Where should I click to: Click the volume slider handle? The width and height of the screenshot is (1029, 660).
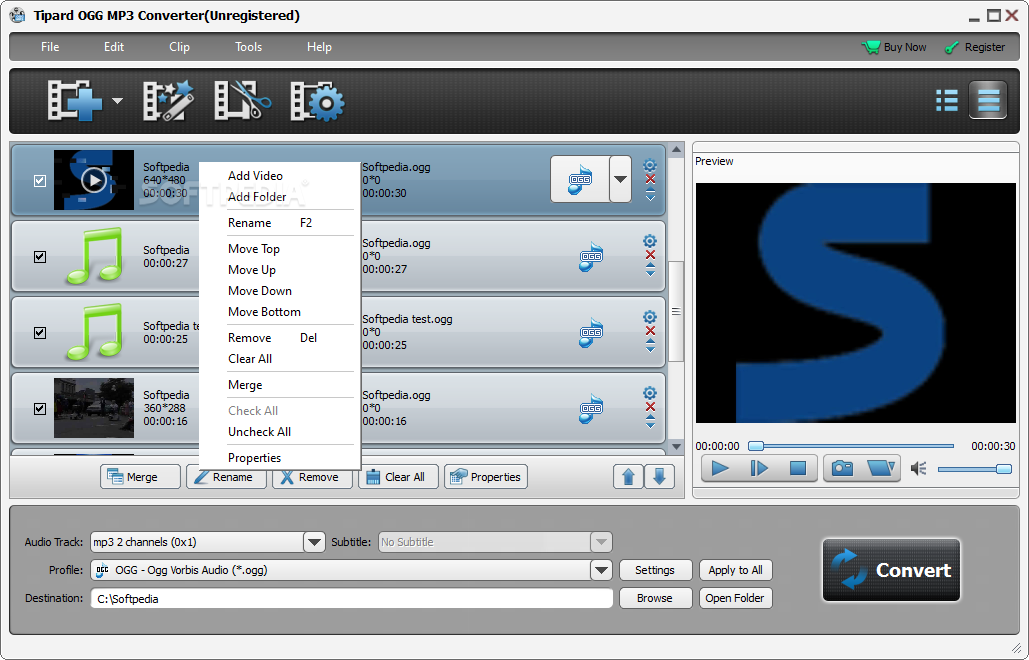1003,468
